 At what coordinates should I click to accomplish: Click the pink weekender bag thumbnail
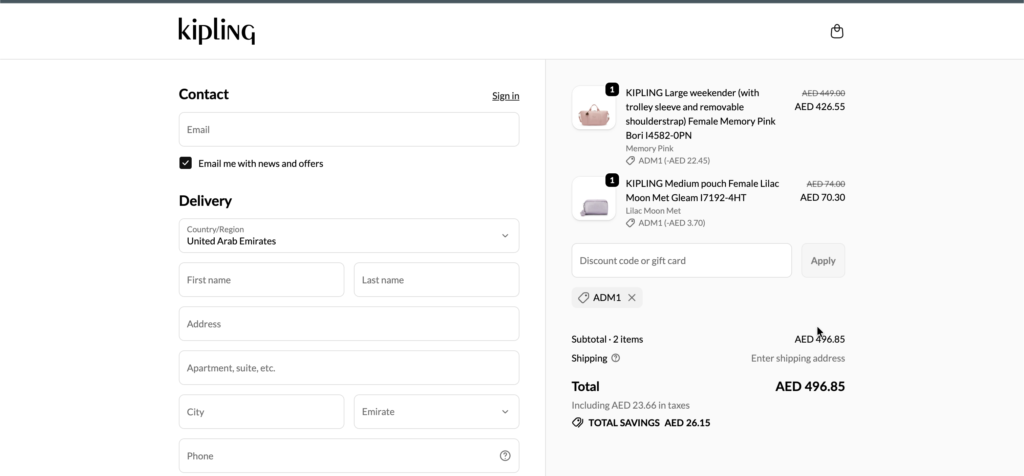click(x=594, y=108)
